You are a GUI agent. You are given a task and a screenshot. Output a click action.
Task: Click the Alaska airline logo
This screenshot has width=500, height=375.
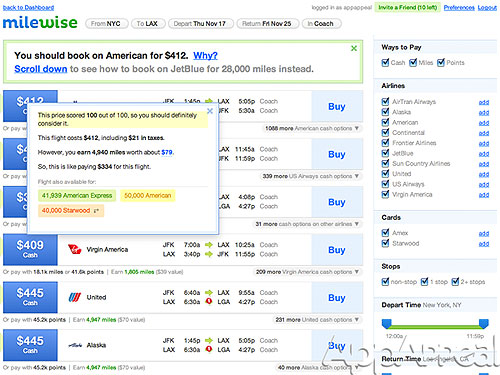point(75,345)
